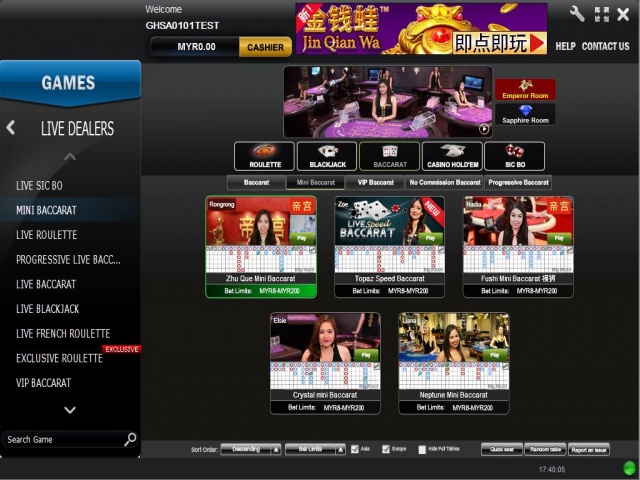640x480 pixels.
Task: Go back using left arrow beside Live Dealers
Action: point(11,128)
